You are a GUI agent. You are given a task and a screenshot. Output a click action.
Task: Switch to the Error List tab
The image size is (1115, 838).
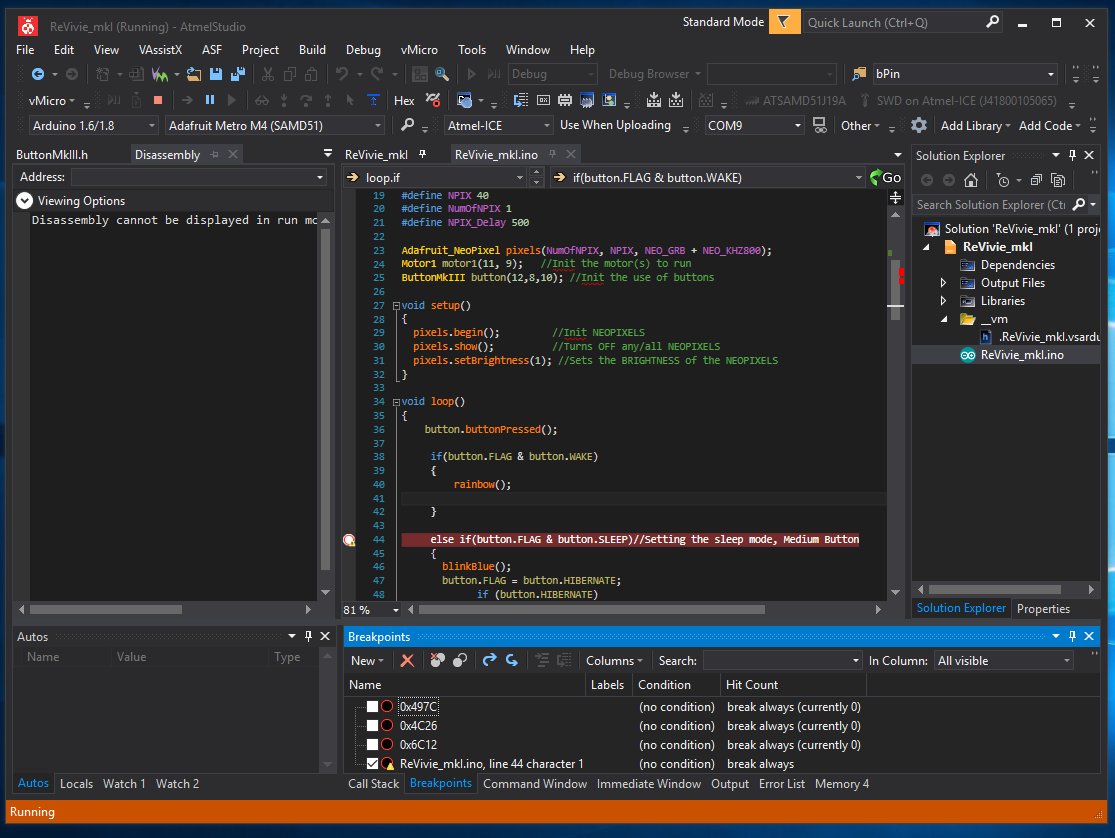[x=781, y=784]
